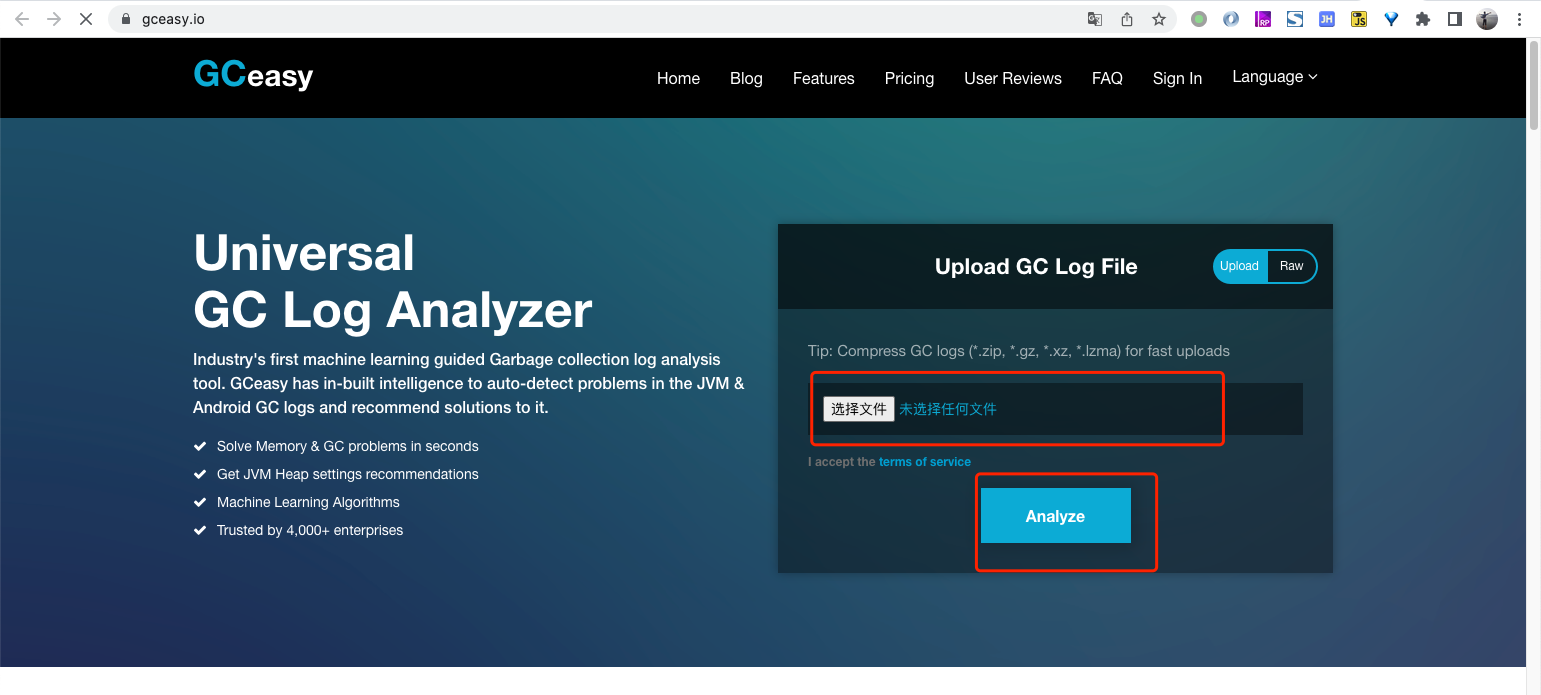The height and width of the screenshot is (695, 1541).
Task: Click the share page icon
Action: tap(1127, 19)
